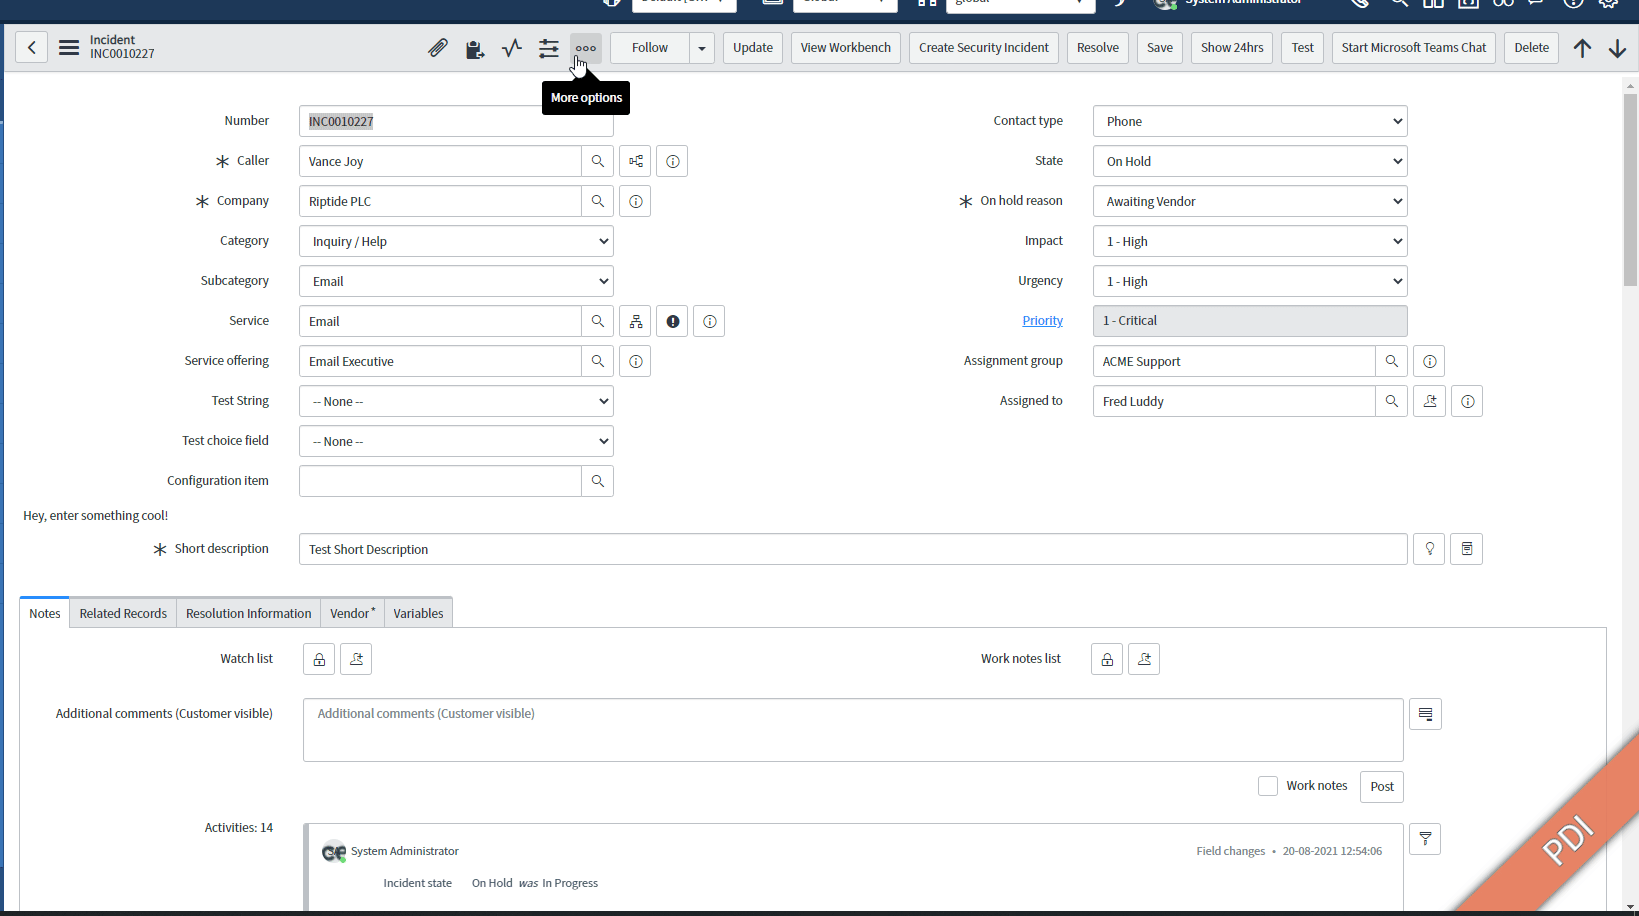The height and width of the screenshot is (916, 1639).
Task: Click inside the Configuration item field
Action: (440, 481)
